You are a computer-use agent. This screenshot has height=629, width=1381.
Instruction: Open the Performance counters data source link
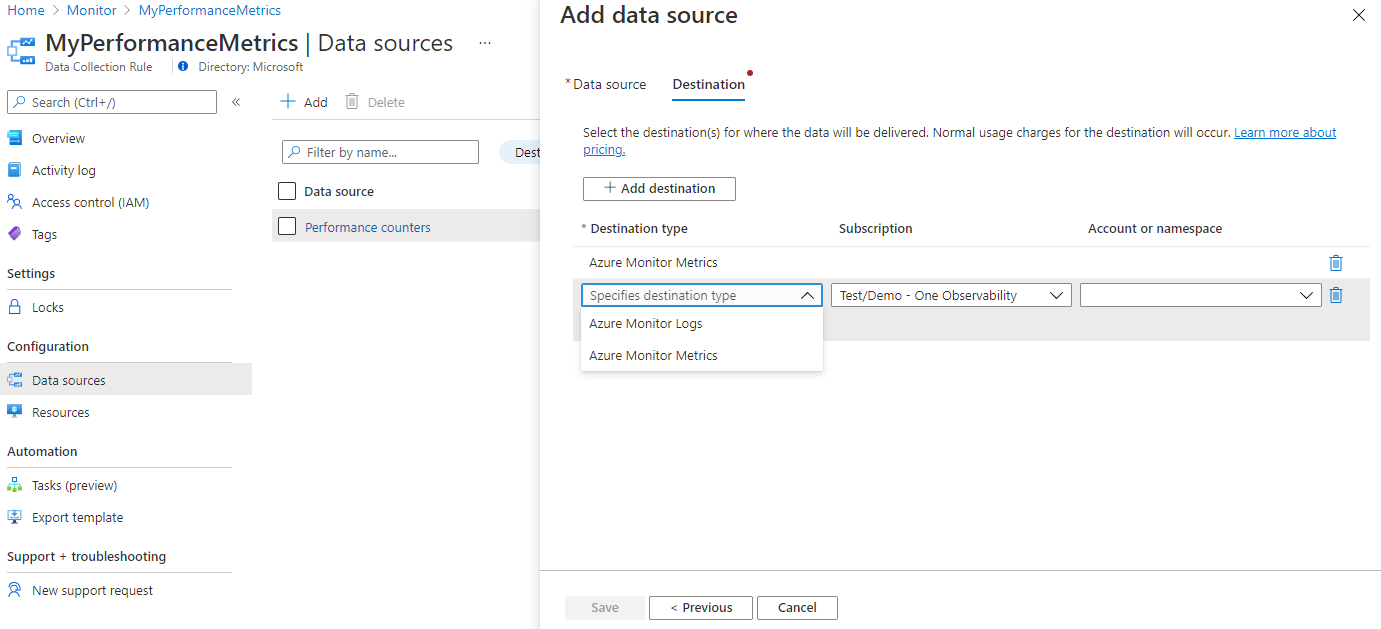[368, 227]
